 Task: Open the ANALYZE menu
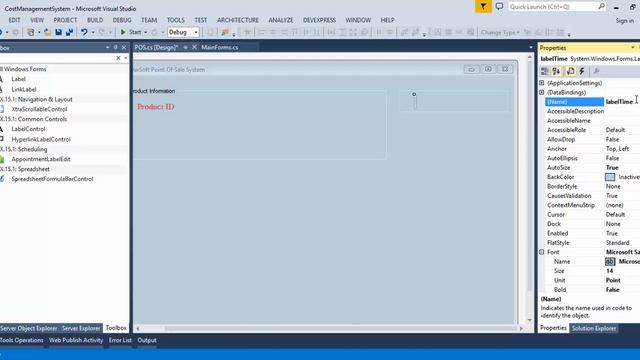click(281, 20)
